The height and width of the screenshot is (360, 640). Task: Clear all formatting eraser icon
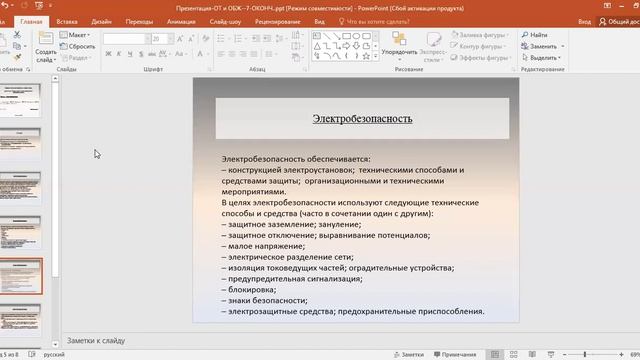click(x=206, y=39)
